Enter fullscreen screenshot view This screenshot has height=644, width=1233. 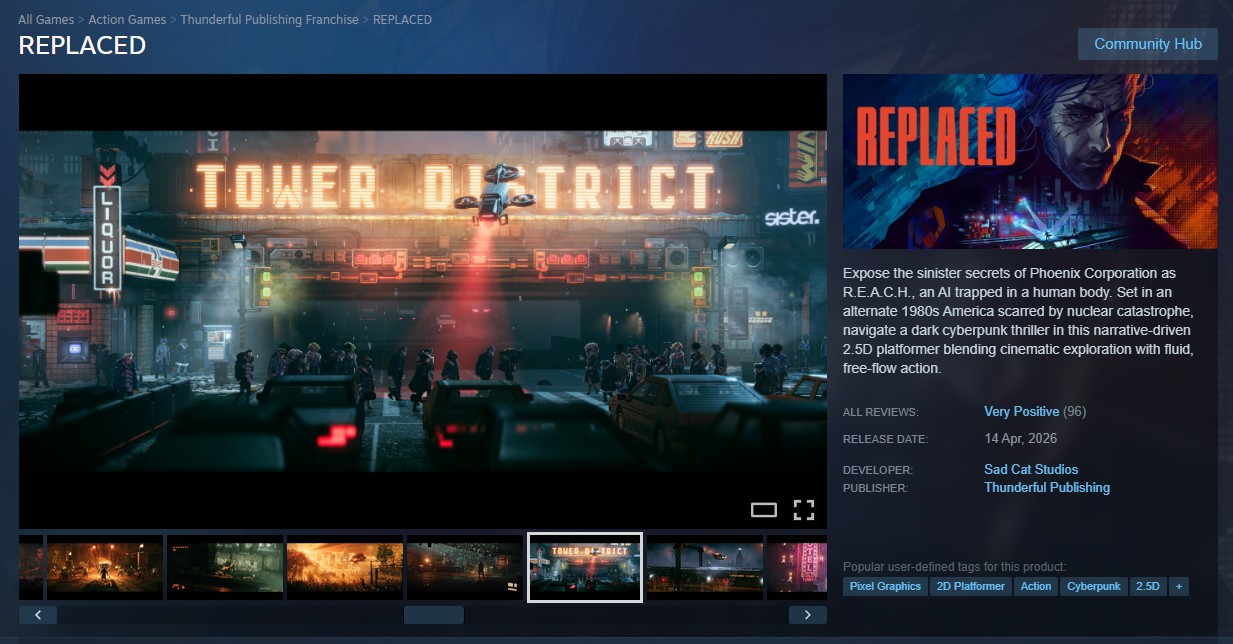tap(804, 510)
